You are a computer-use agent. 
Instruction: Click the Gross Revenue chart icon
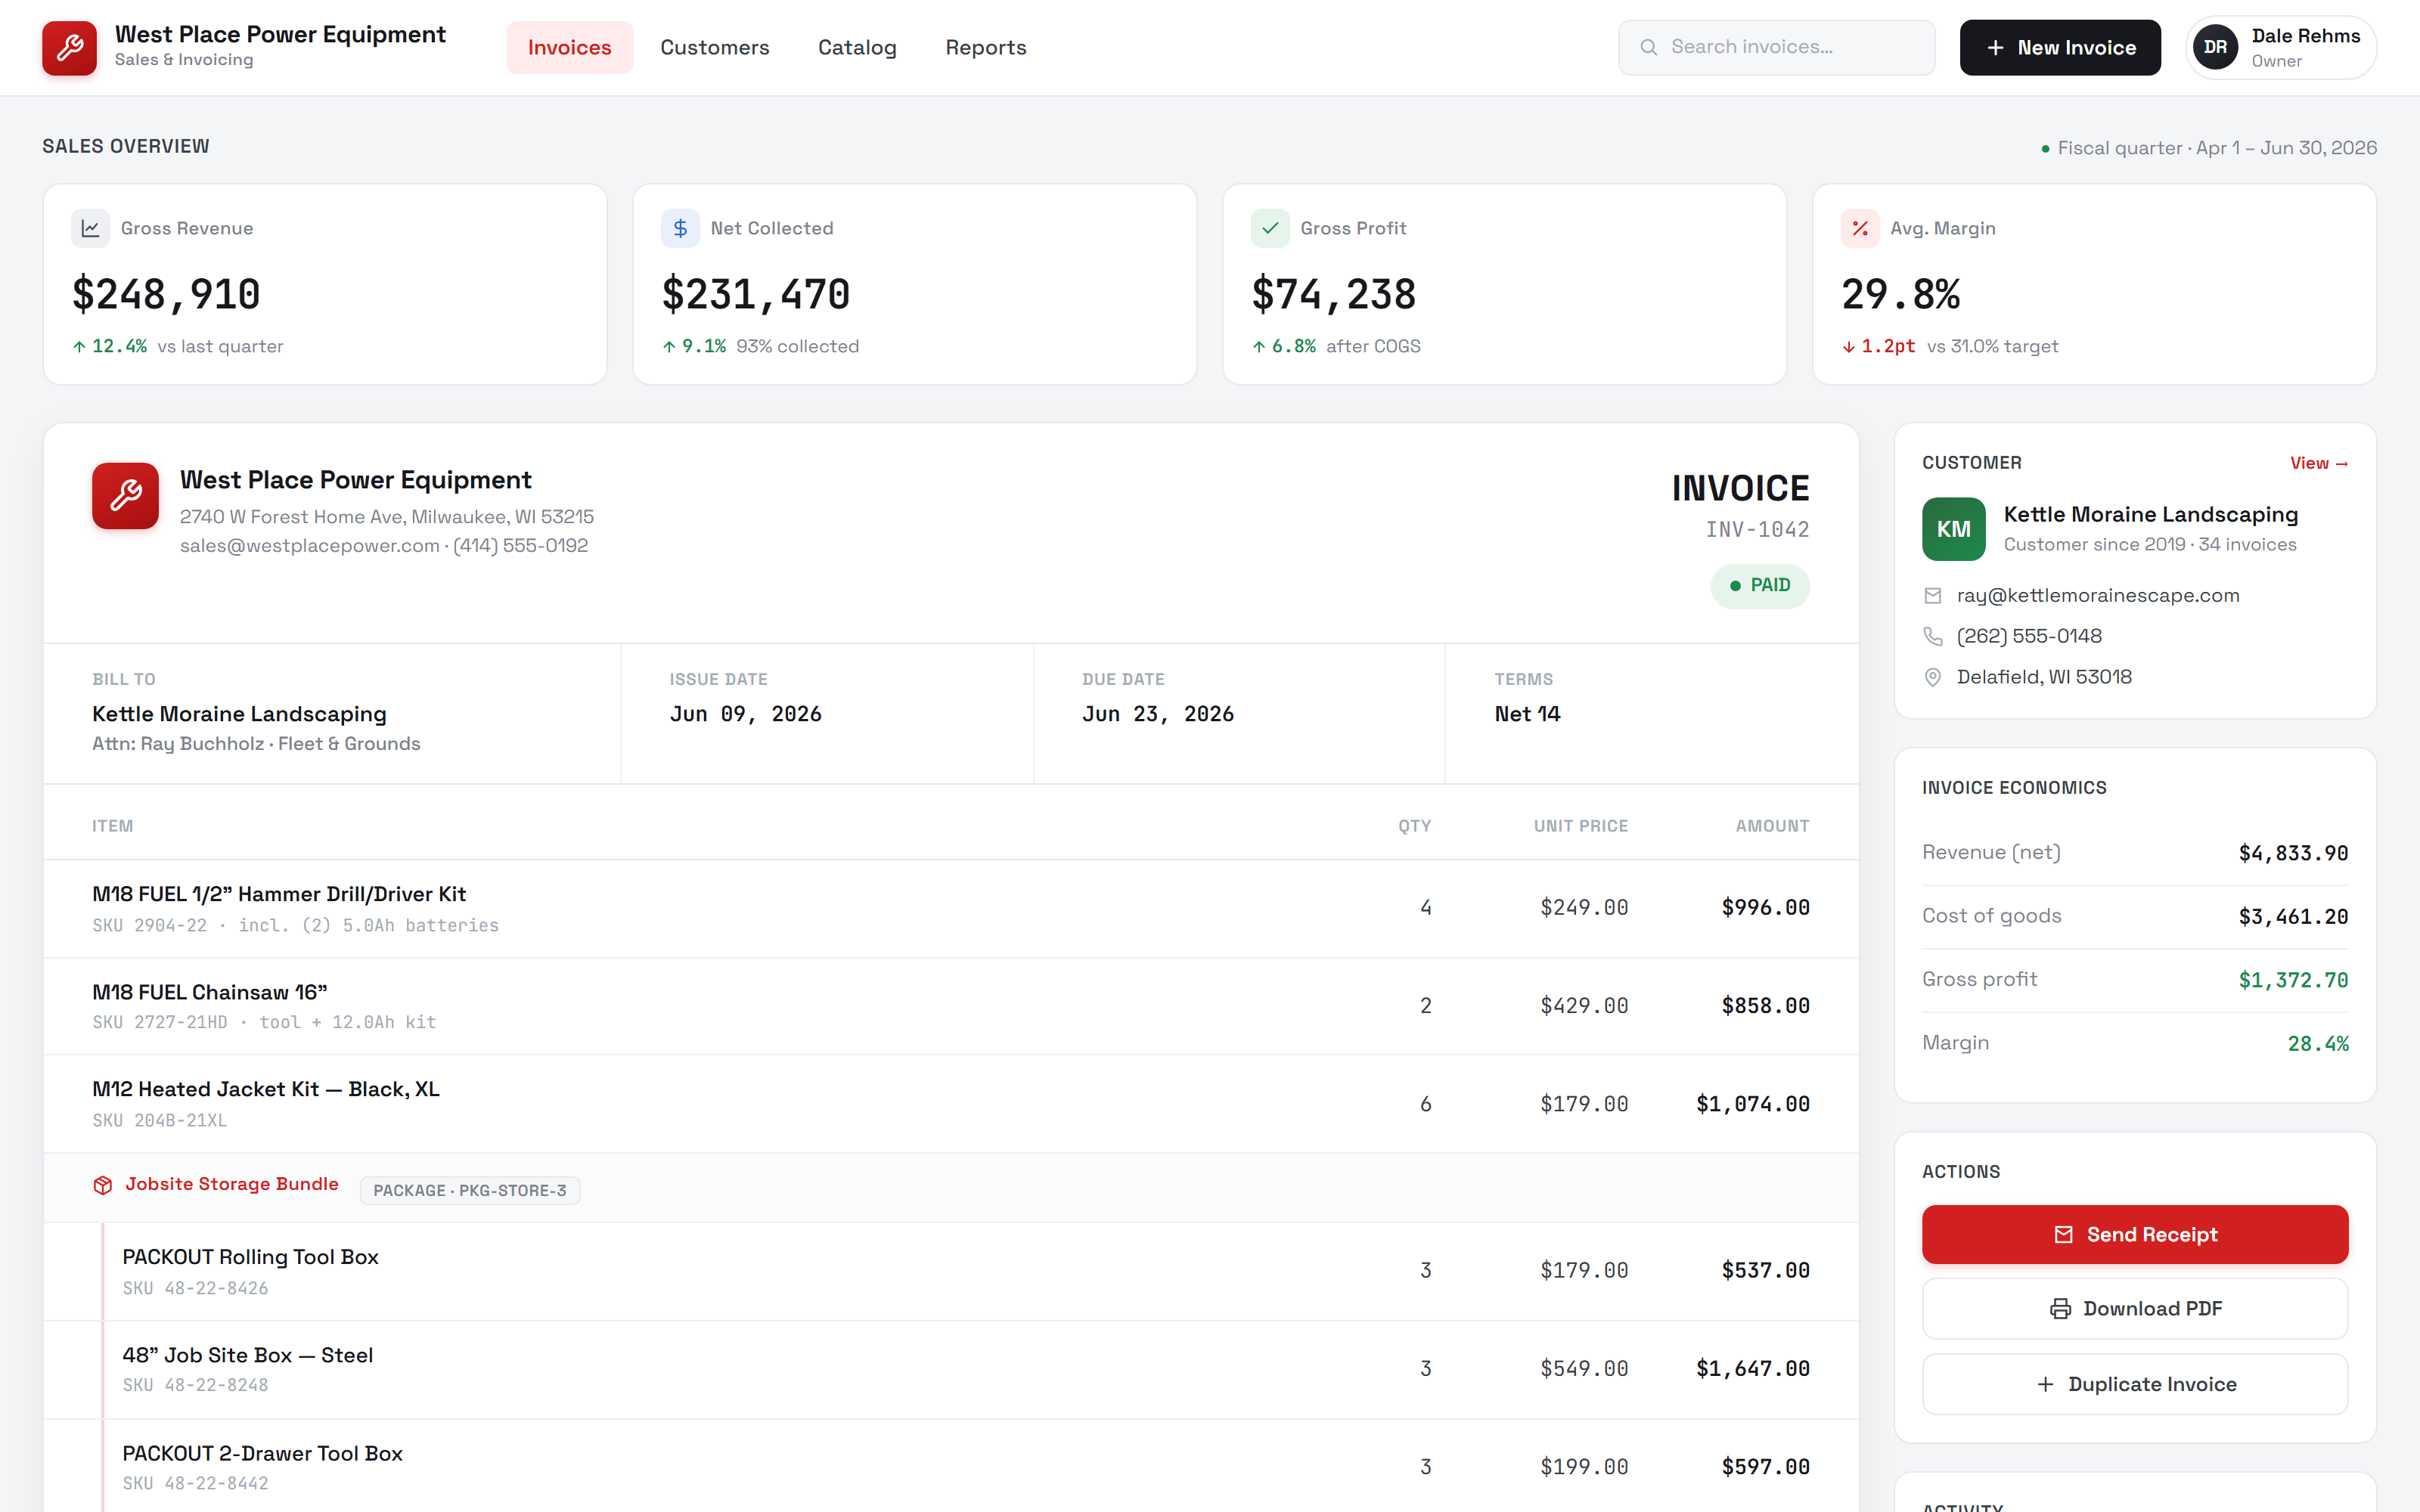pyautogui.click(x=90, y=228)
